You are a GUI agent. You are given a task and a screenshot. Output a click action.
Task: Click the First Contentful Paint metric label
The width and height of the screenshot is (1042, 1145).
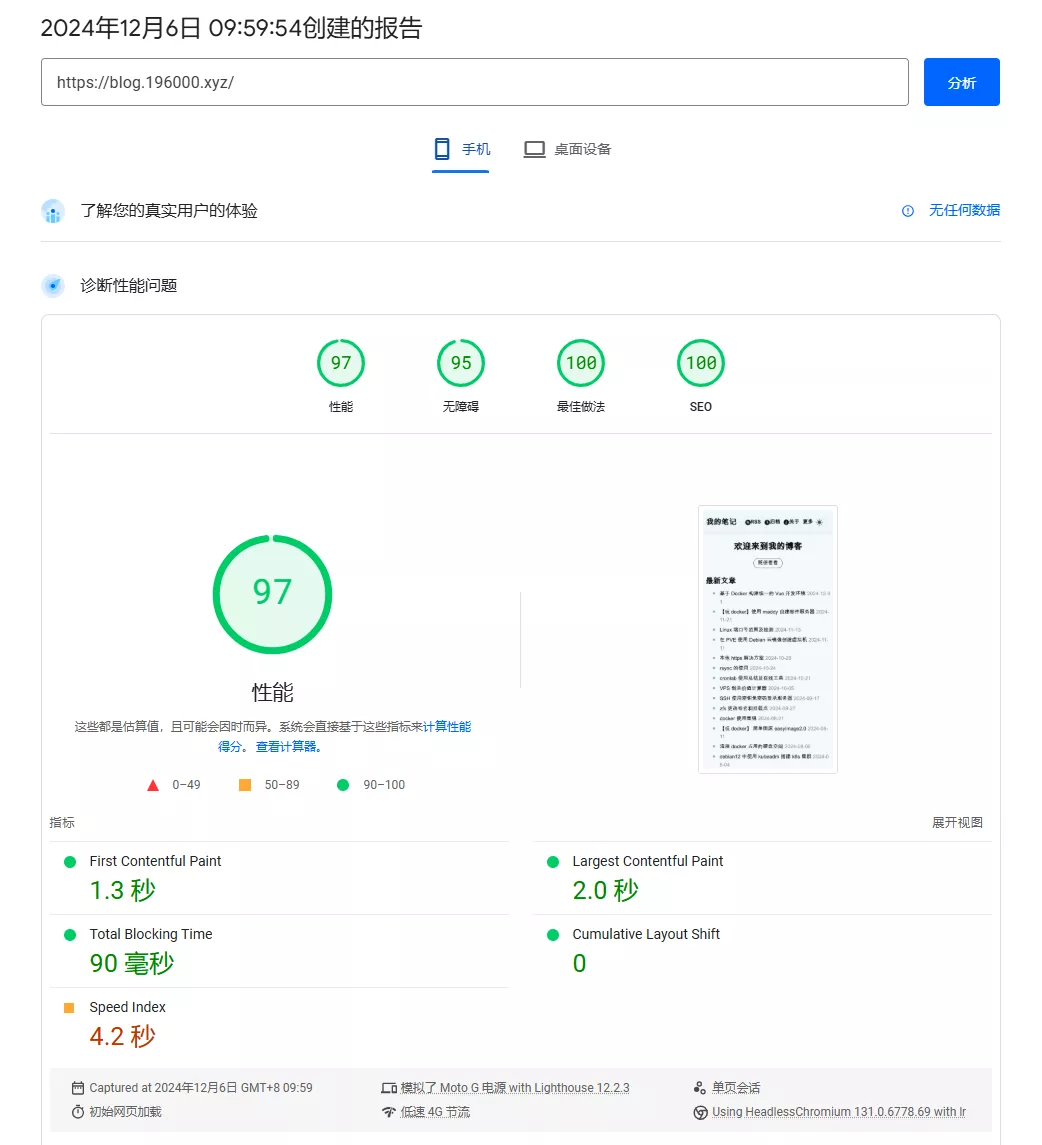pos(155,861)
